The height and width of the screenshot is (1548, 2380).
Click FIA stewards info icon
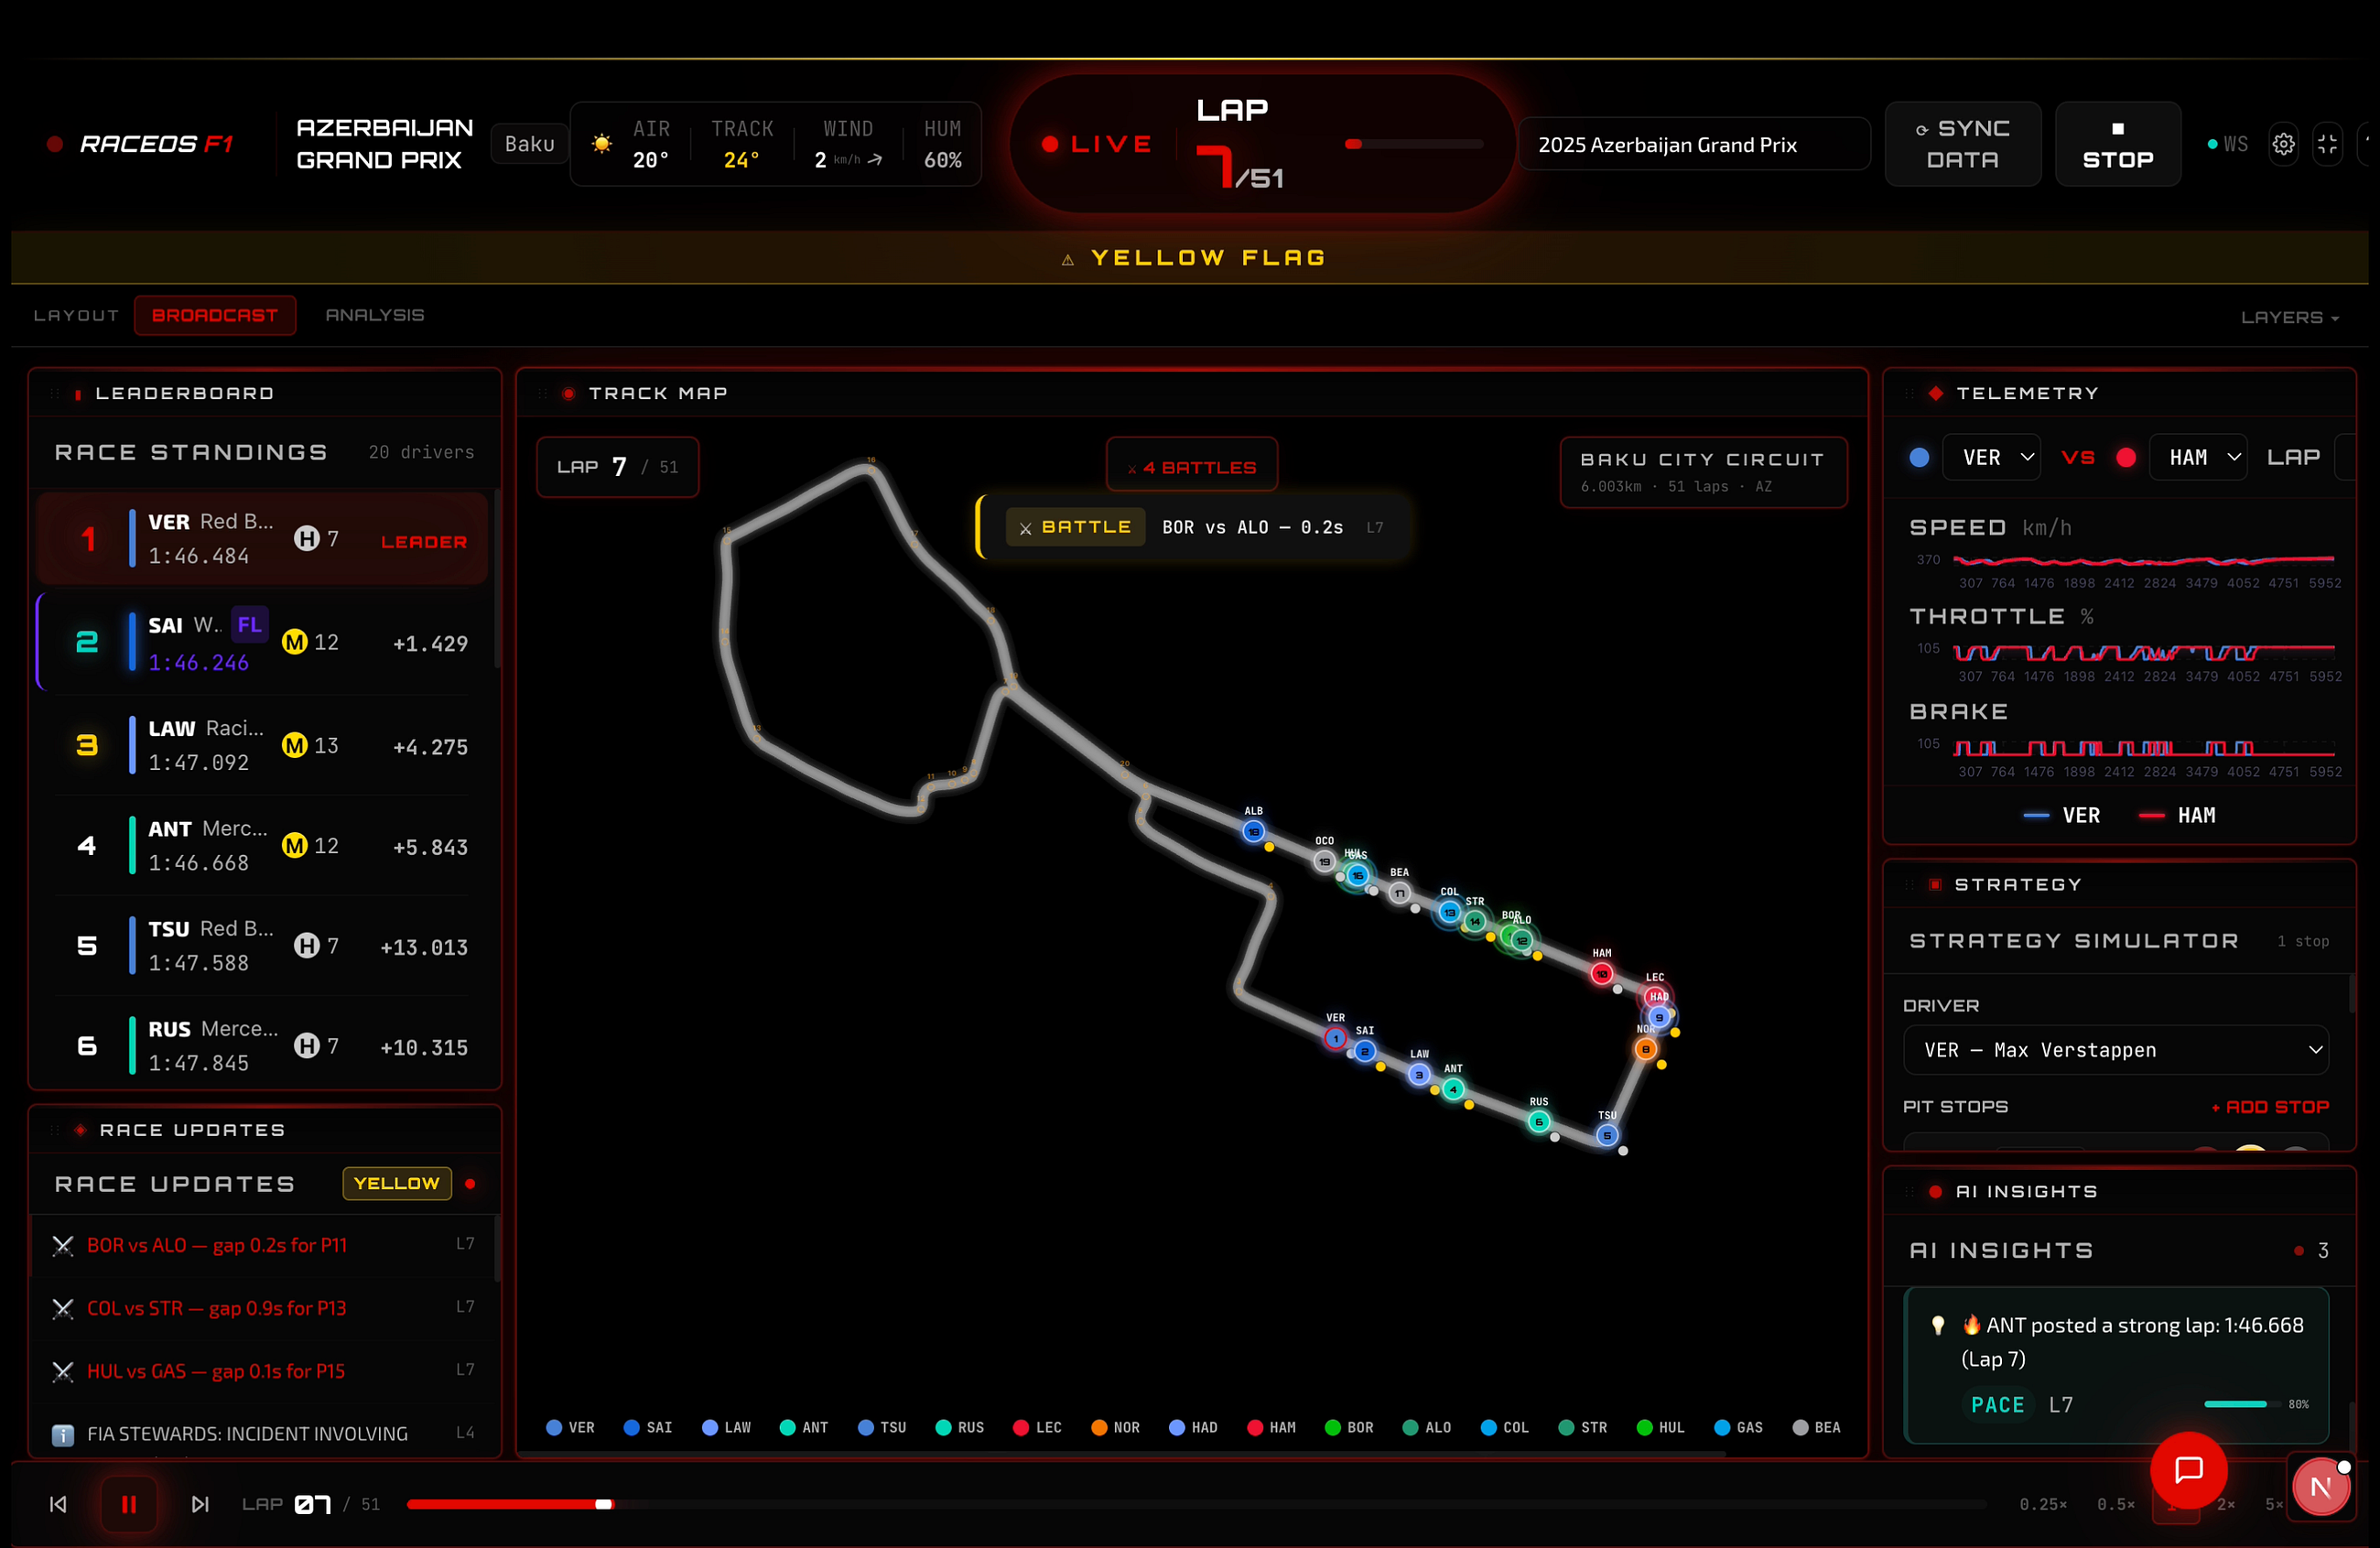pos(62,1435)
